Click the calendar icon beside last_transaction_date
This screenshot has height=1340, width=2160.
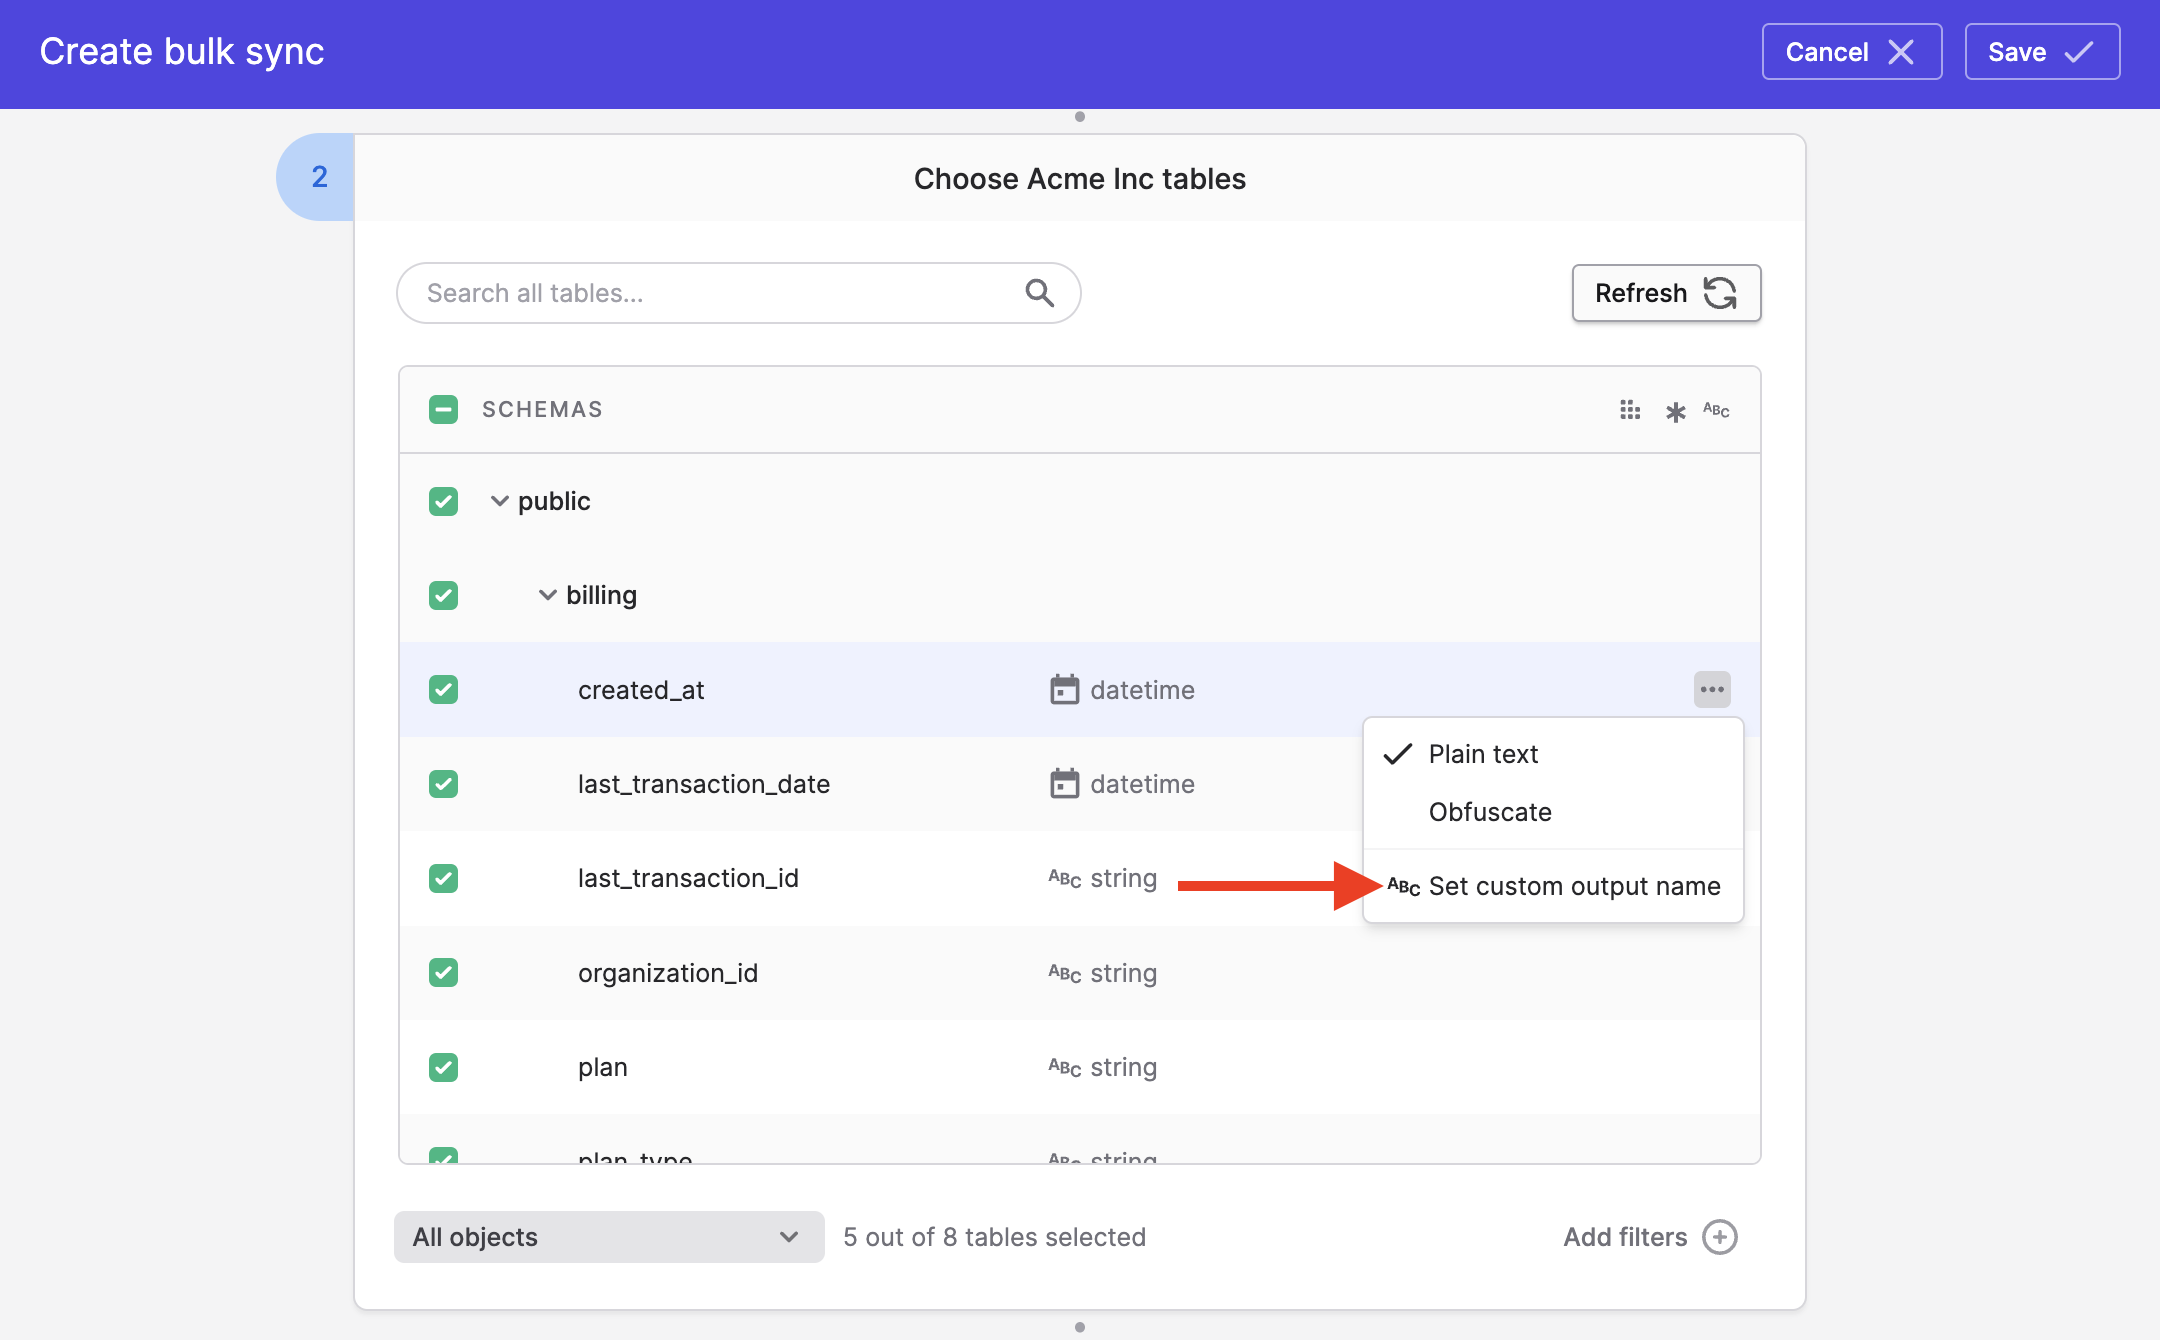coord(1064,784)
